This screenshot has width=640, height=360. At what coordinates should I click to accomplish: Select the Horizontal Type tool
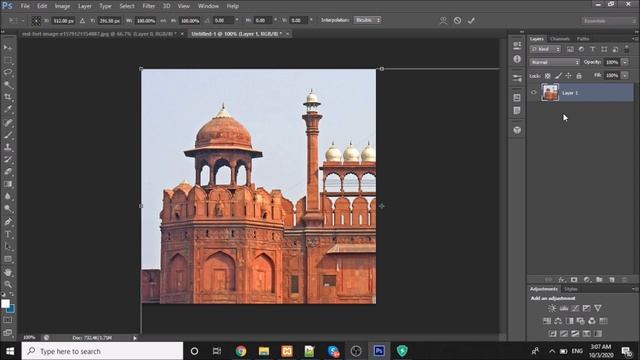coord(8,234)
